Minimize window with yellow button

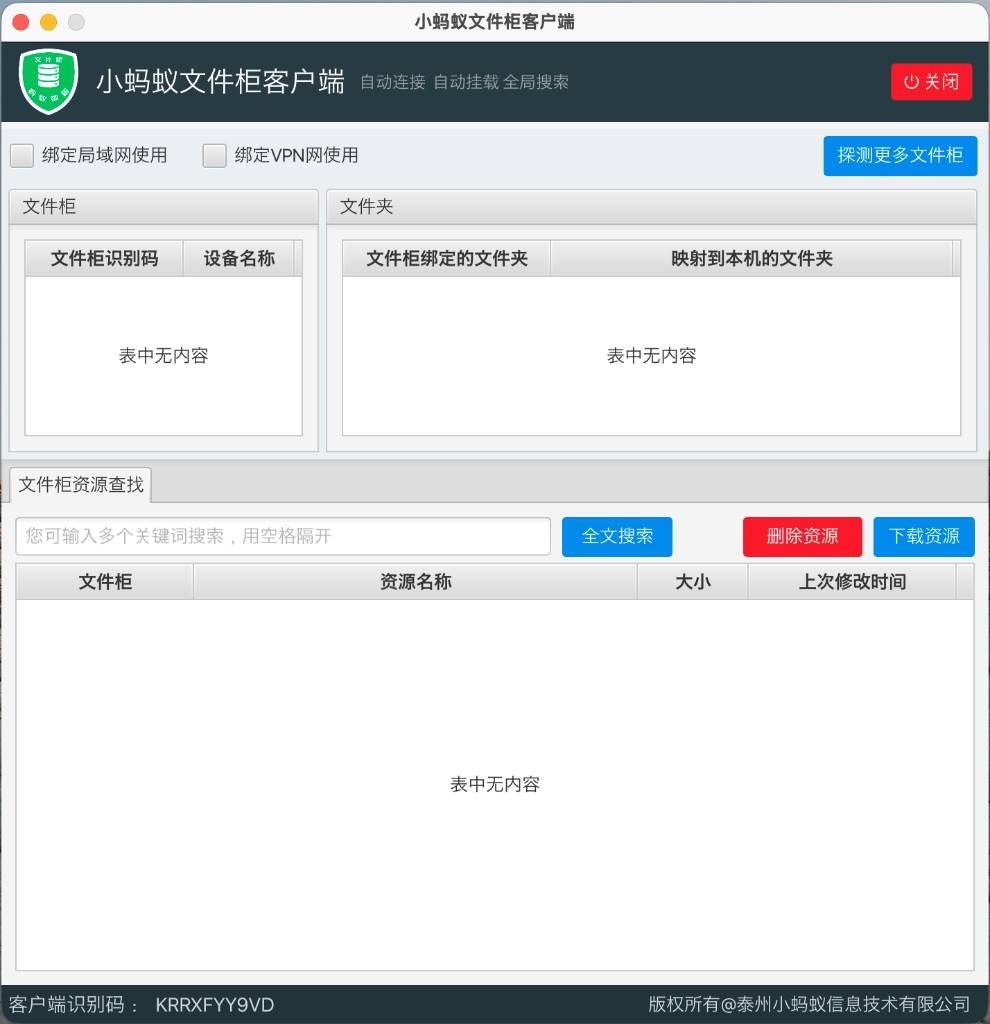48,22
